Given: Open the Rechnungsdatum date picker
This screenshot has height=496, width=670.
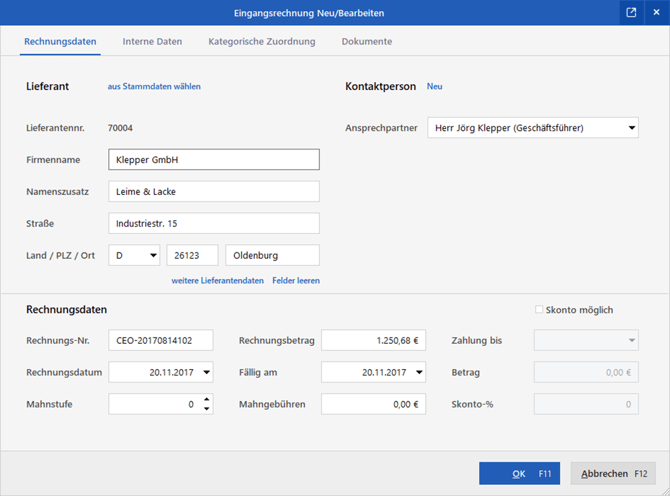Looking at the screenshot, I should point(206,372).
